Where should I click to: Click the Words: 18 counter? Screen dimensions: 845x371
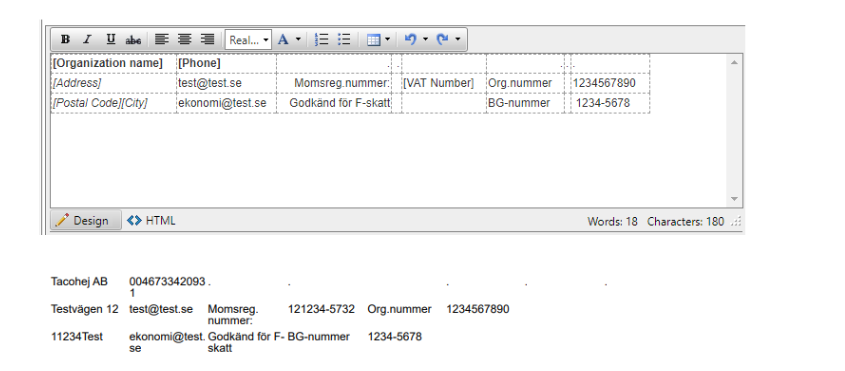click(612, 221)
